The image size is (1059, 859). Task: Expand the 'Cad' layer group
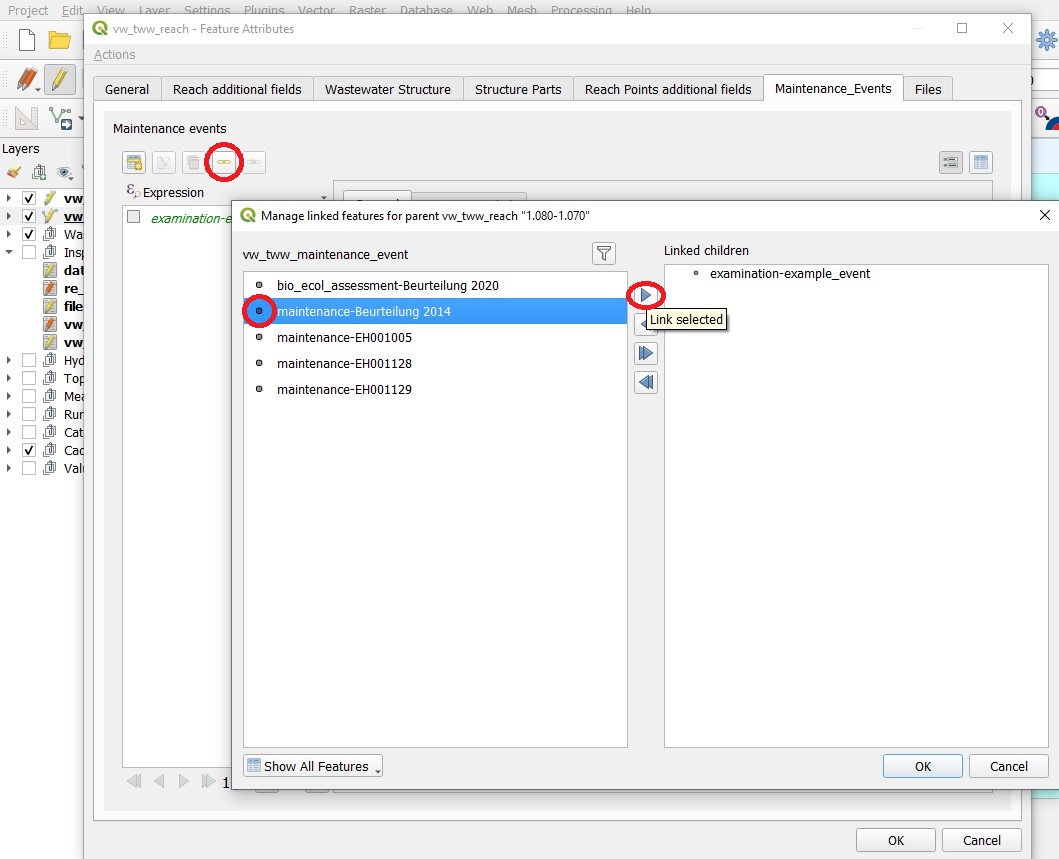pos(9,450)
